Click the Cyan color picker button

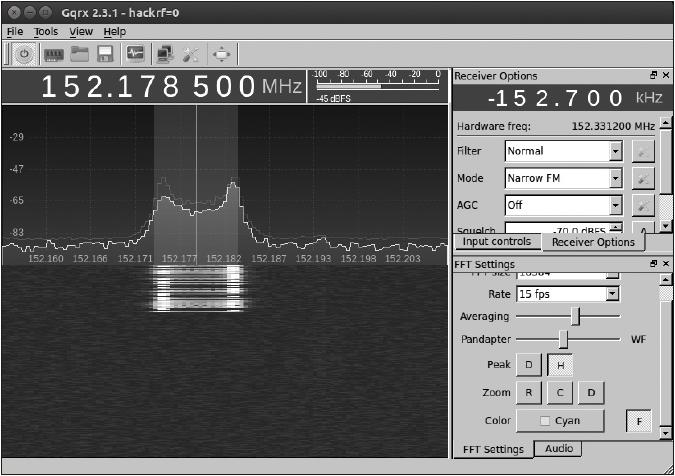[x=560, y=421]
